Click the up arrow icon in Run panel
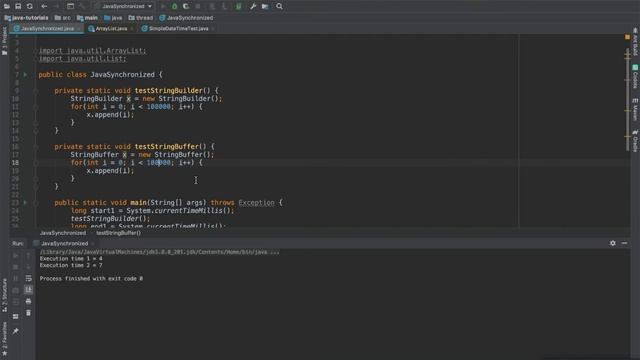 pos(28,256)
